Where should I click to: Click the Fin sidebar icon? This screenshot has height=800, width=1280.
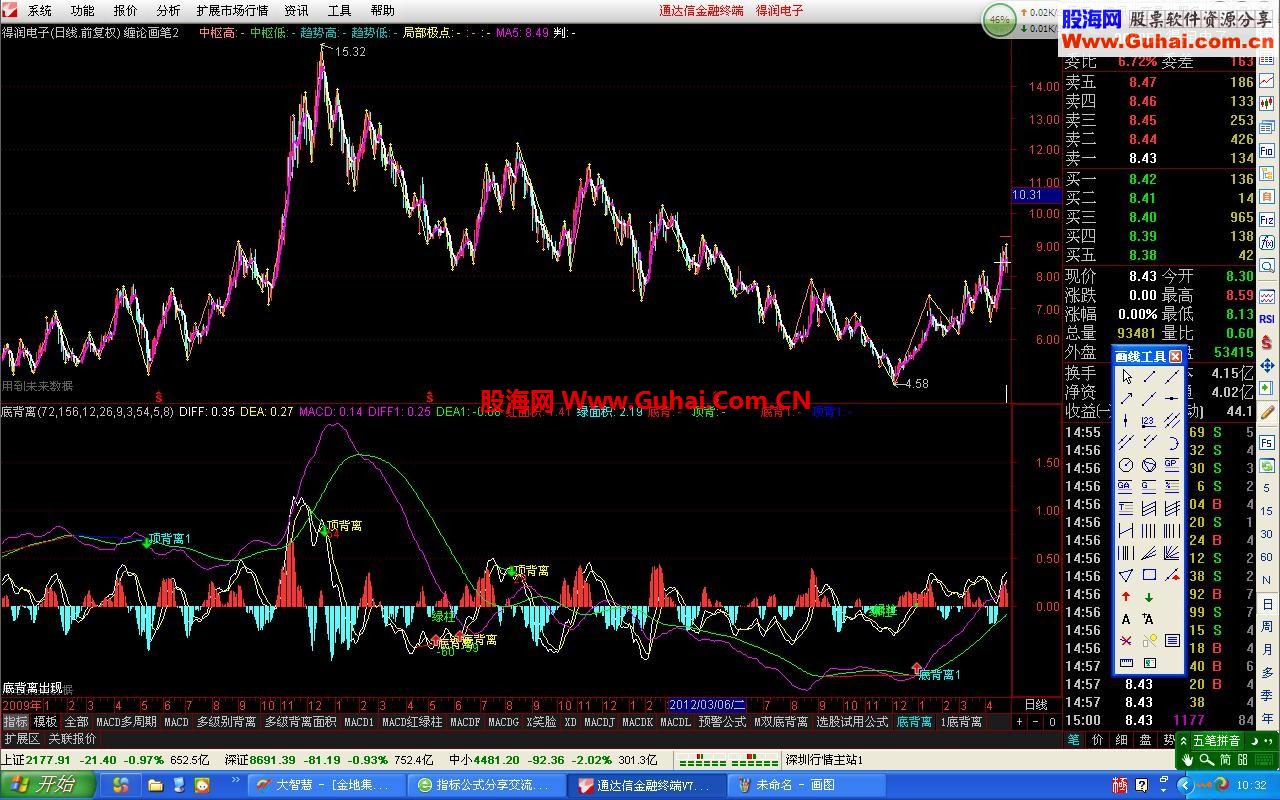tap(1267, 151)
